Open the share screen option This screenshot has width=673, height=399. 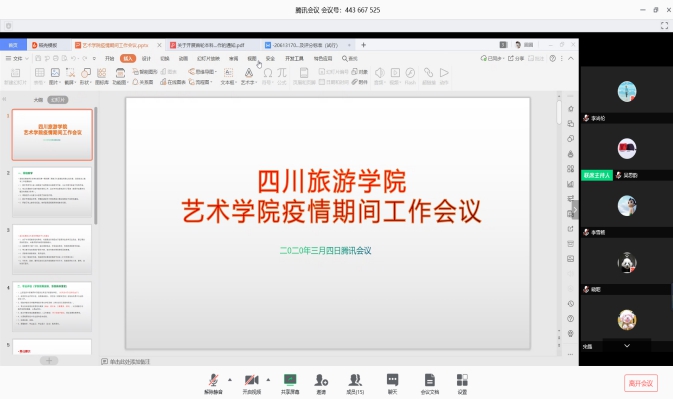(290, 384)
